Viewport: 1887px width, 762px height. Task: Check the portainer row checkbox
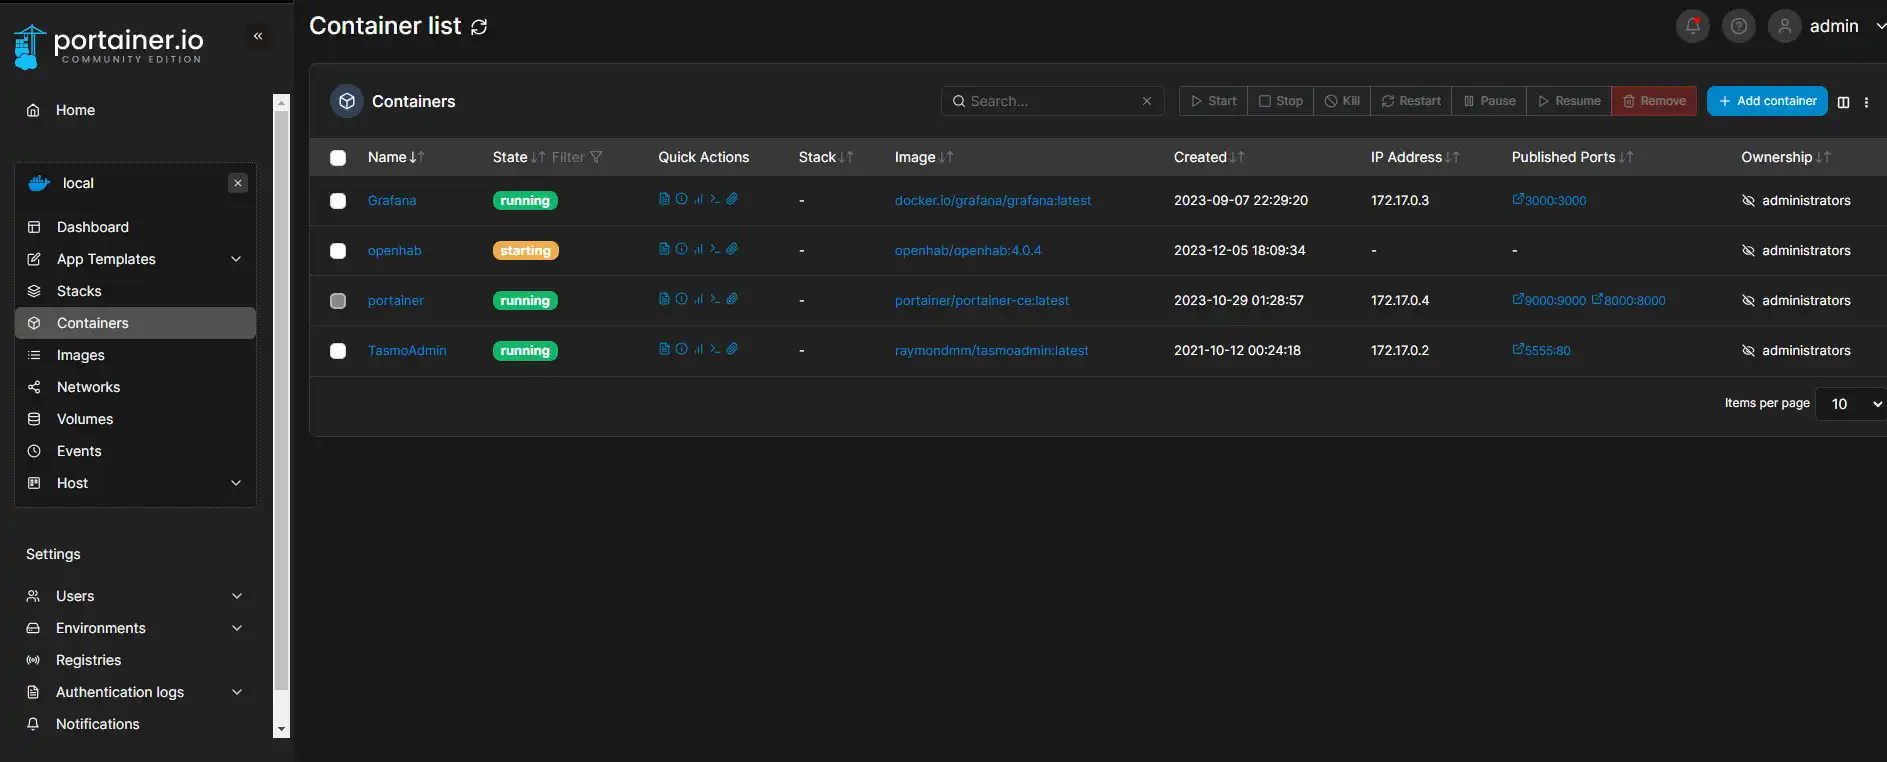click(338, 301)
